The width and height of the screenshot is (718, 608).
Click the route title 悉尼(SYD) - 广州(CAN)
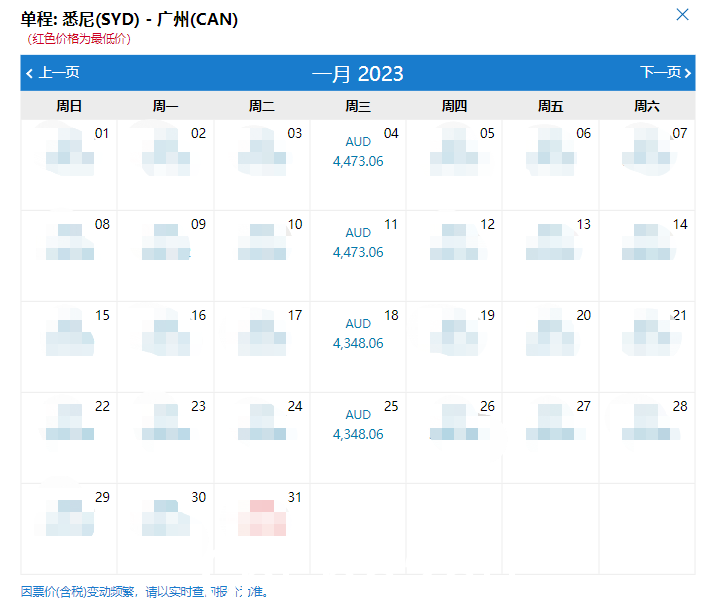[150, 19]
